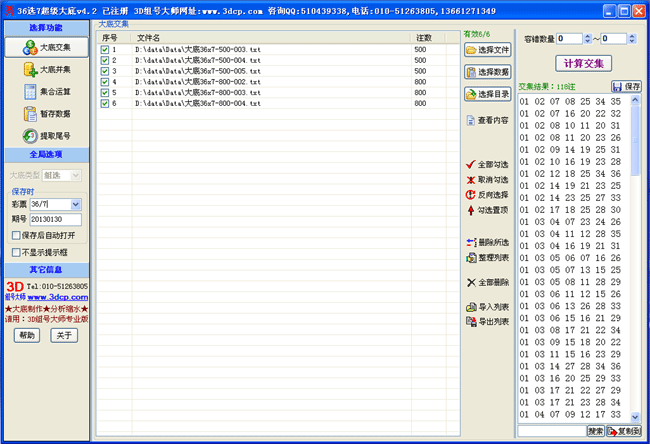This screenshot has height=444, width=650.
Task: Click 选择文件 to choose files
Action: [488, 50]
